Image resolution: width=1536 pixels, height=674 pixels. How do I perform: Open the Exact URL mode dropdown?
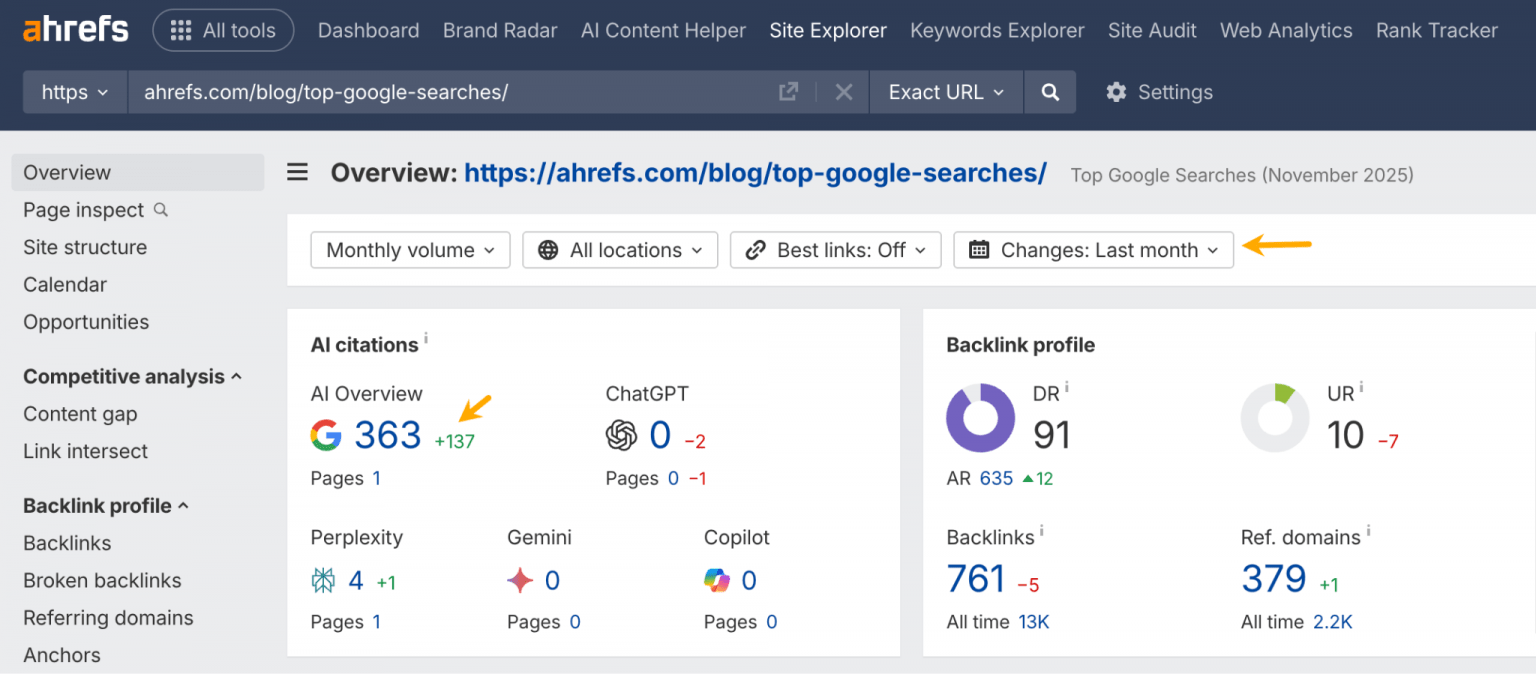[946, 92]
